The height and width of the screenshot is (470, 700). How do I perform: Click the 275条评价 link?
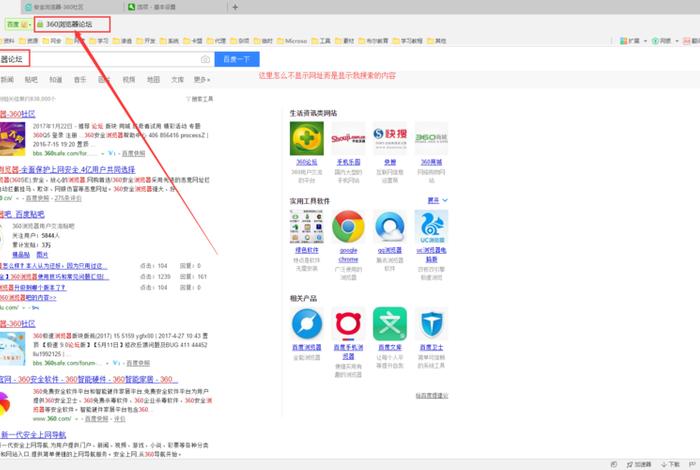(68, 198)
